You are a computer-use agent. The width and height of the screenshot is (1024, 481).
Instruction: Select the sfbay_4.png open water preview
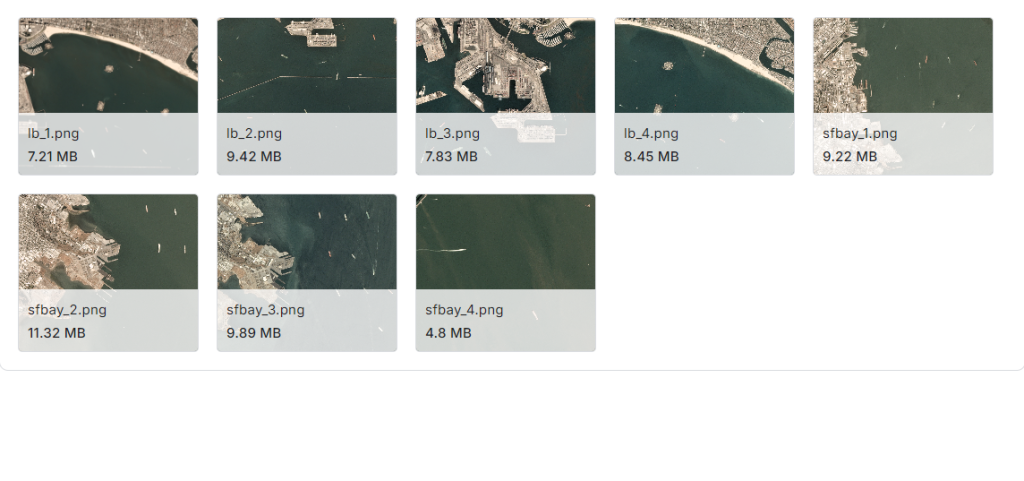[x=505, y=241]
